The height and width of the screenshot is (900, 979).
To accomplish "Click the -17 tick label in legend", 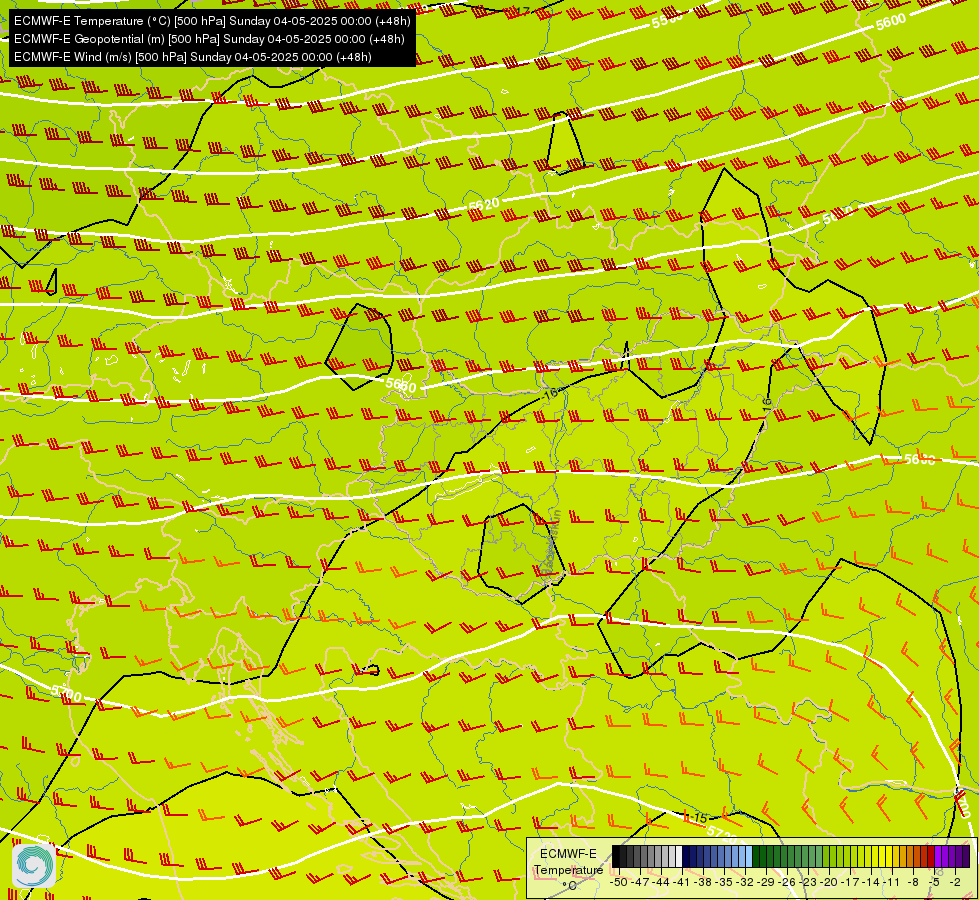I will [x=850, y=882].
